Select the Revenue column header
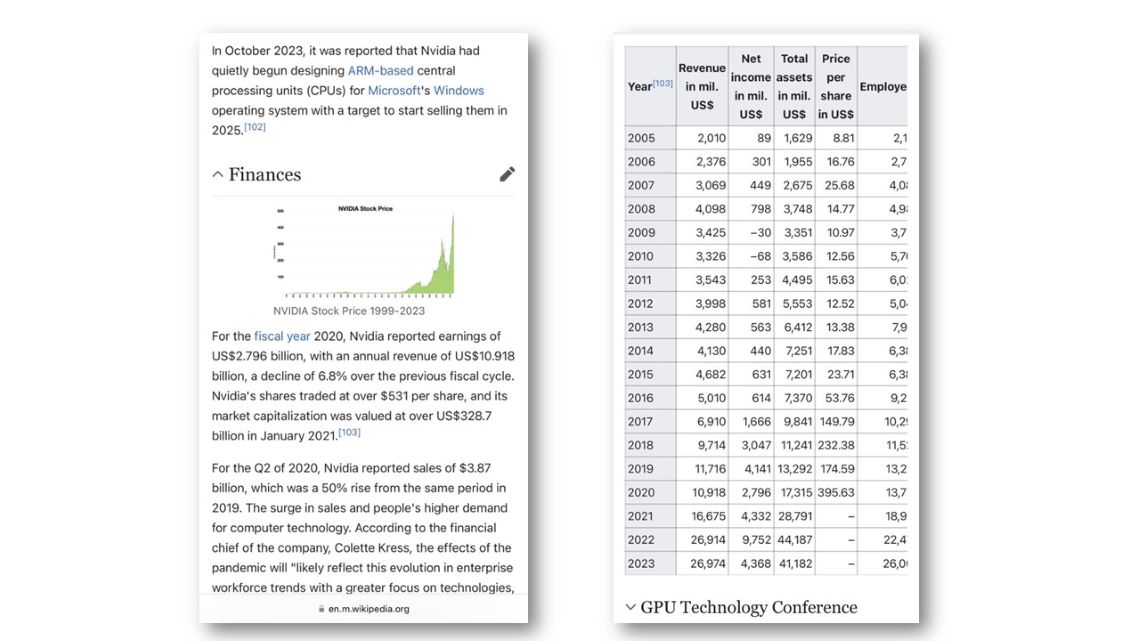Image resolution: width=1140 pixels, height=641 pixels. [x=702, y=86]
